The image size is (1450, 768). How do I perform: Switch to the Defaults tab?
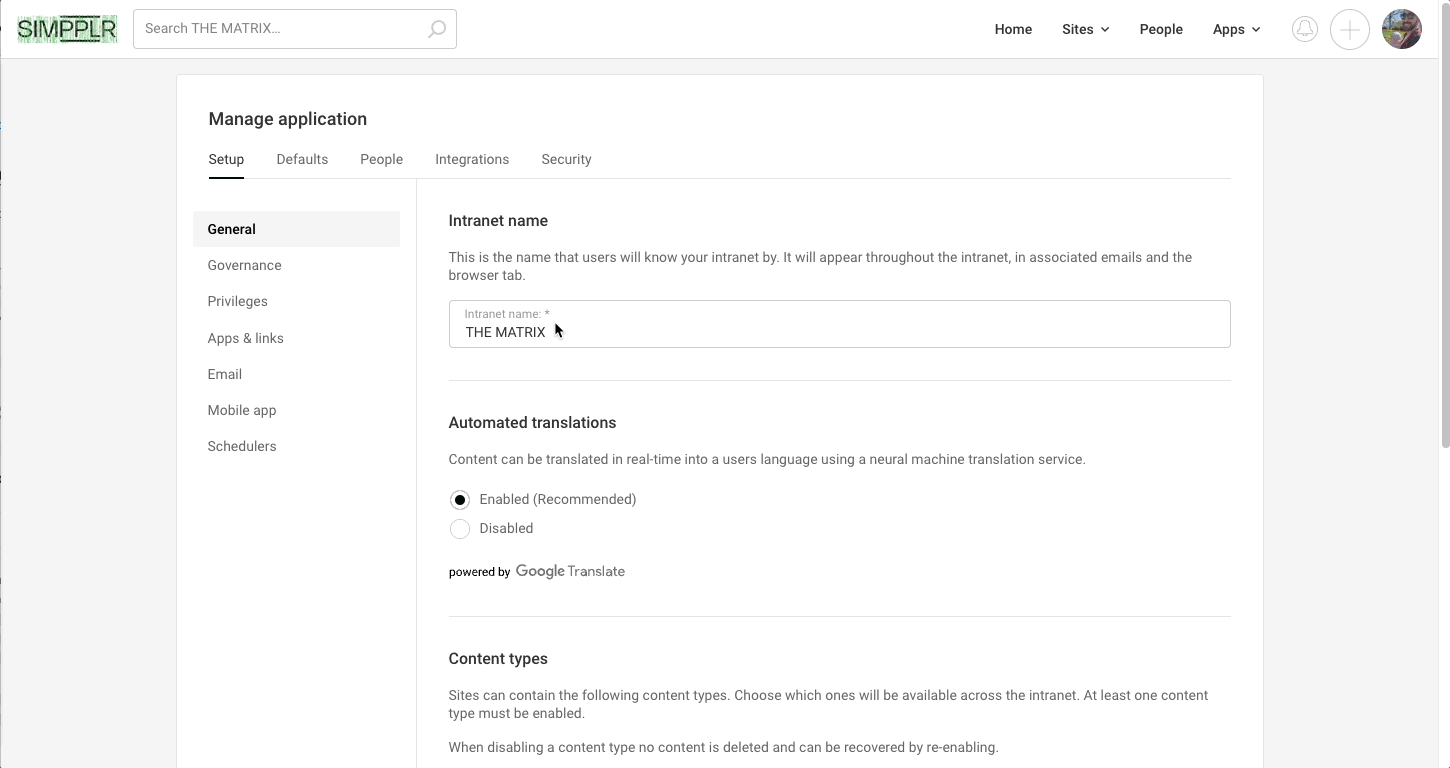pos(302,159)
